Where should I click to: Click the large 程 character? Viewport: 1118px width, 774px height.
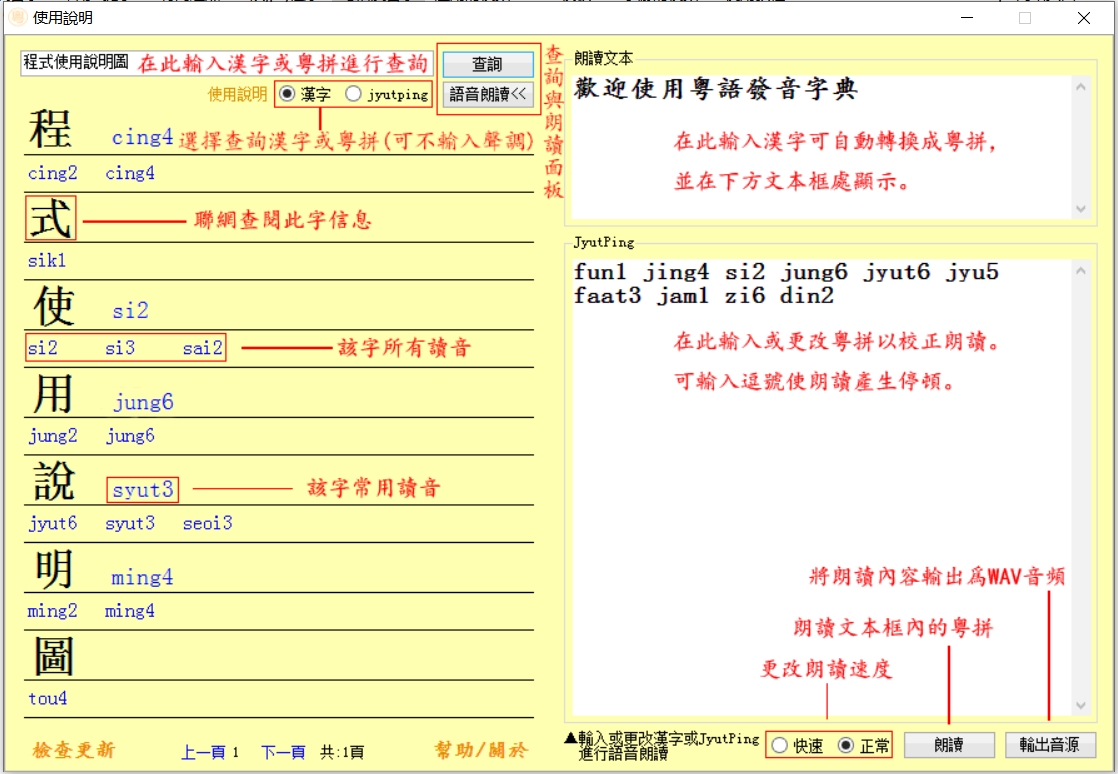[50, 130]
